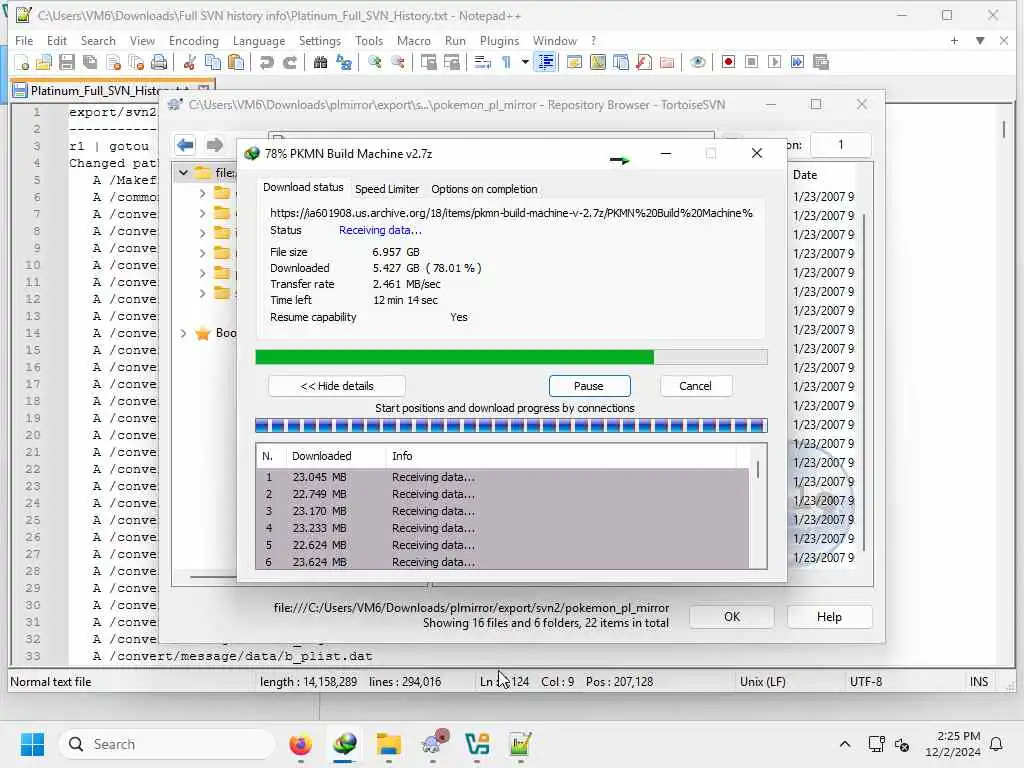The height and width of the screenshot is (768, 1024).
Task: Click the Print toolbar icon in Notepad++
Action: 159,63
